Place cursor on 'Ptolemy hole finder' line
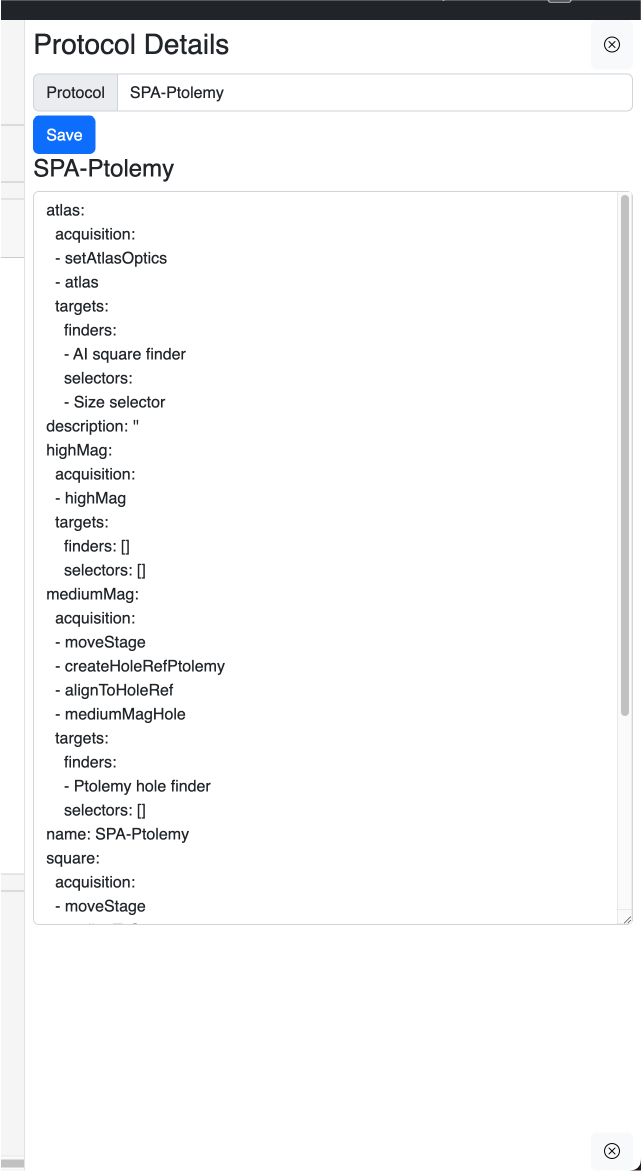The width and height of the screenshot is (641, 1171). (x=142, y=786)
